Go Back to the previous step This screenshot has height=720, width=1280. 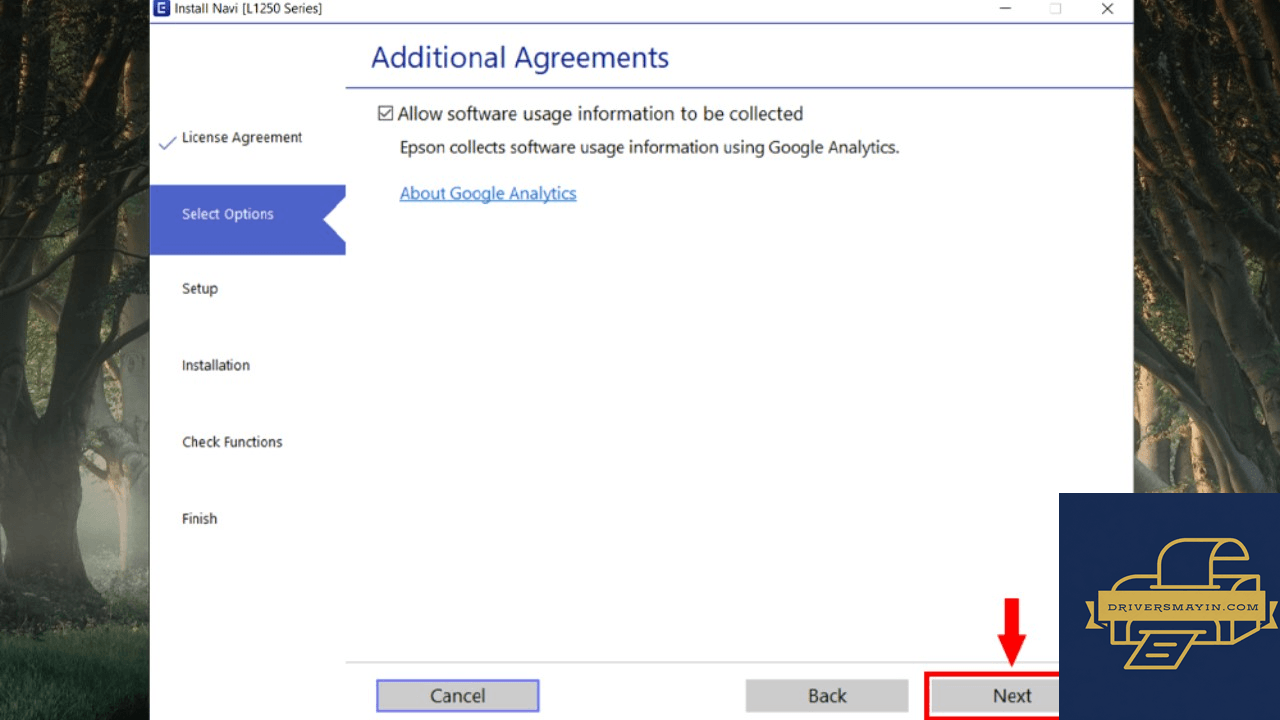[x=827, y=696]
